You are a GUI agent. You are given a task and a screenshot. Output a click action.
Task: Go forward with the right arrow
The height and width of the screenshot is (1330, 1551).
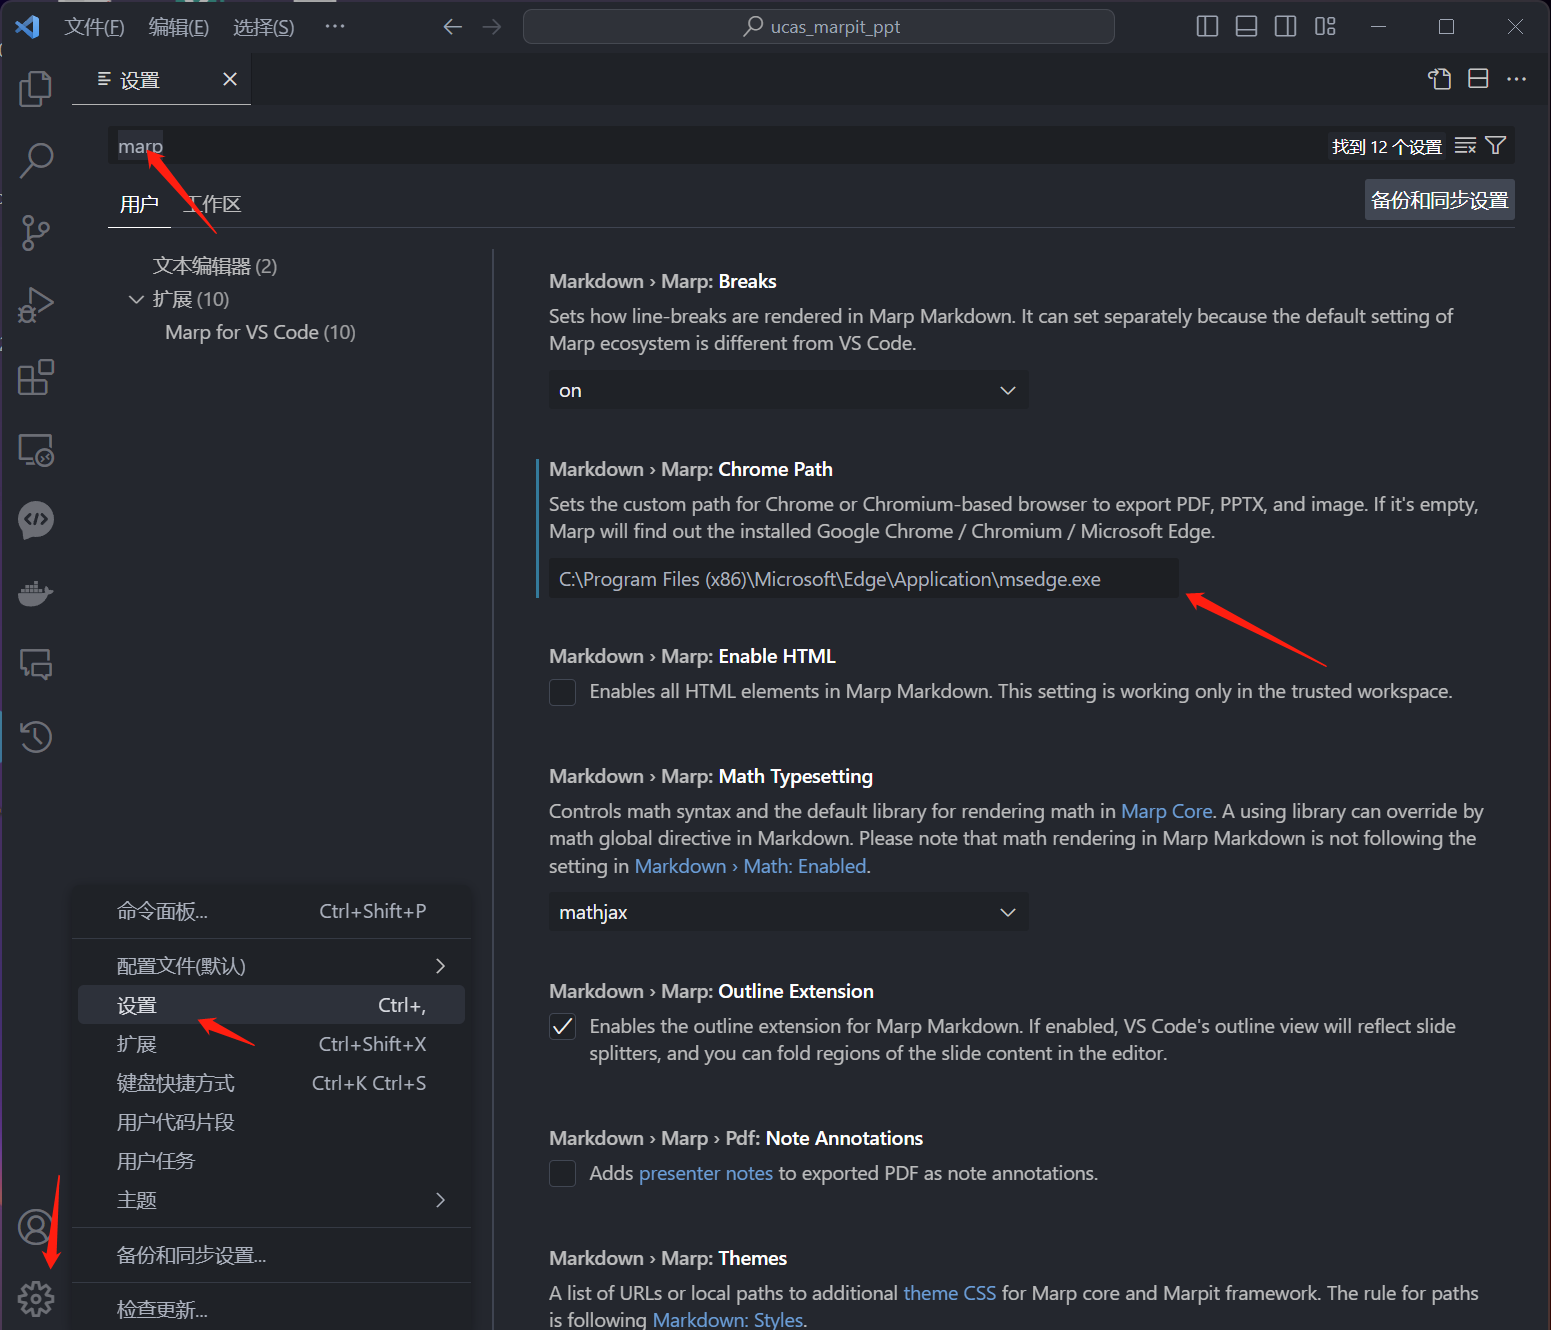point(492,27)
